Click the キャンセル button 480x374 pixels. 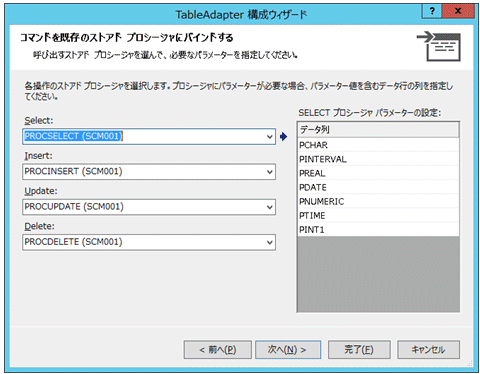click(x=428, y=350)
